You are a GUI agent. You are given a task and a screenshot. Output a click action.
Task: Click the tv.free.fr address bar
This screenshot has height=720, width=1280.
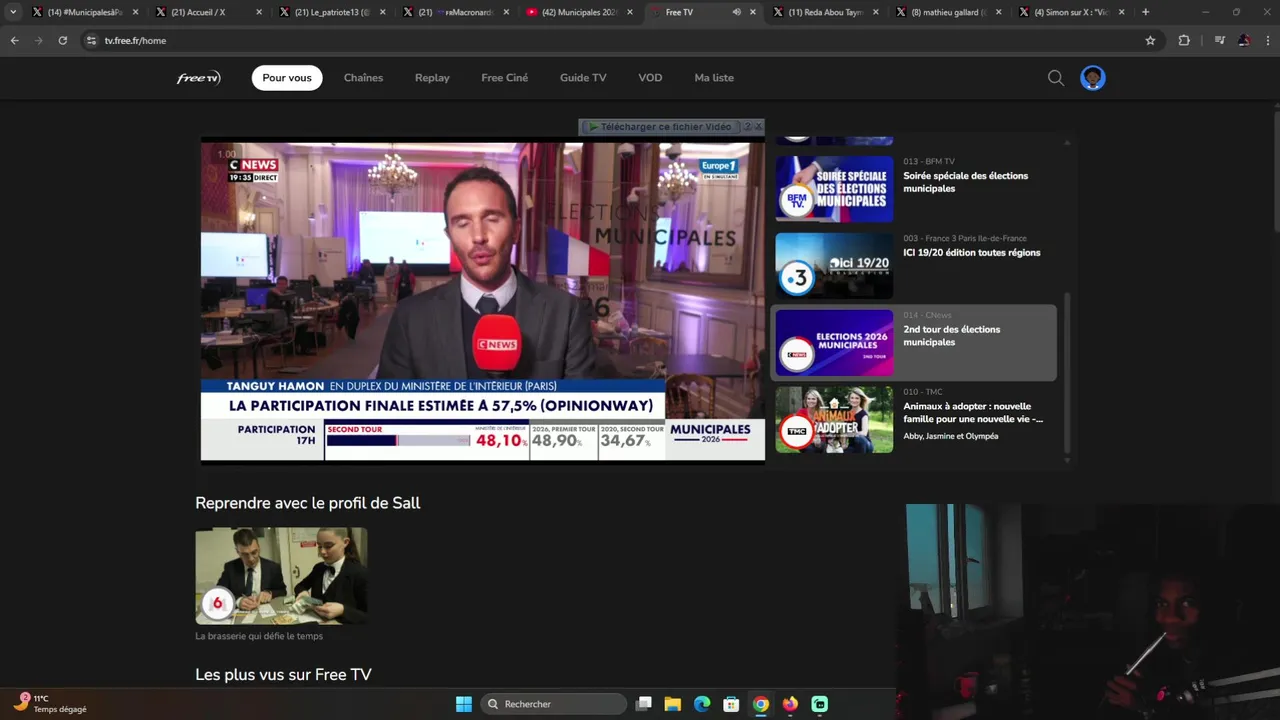tap(620, 40)
